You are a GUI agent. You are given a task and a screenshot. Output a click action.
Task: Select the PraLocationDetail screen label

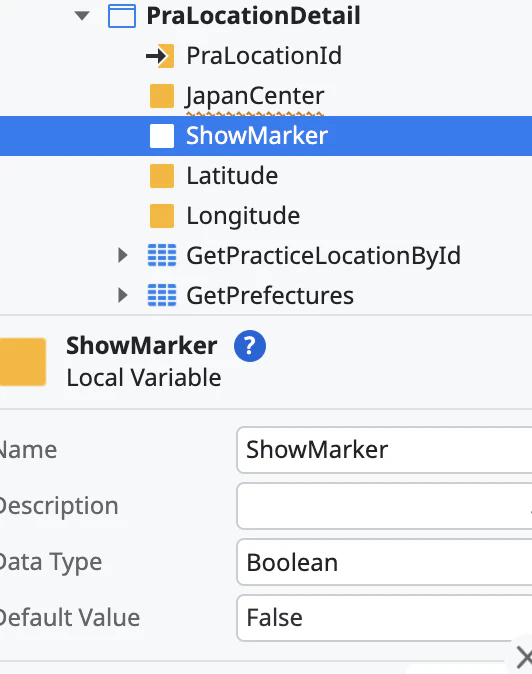coord(253,16)
